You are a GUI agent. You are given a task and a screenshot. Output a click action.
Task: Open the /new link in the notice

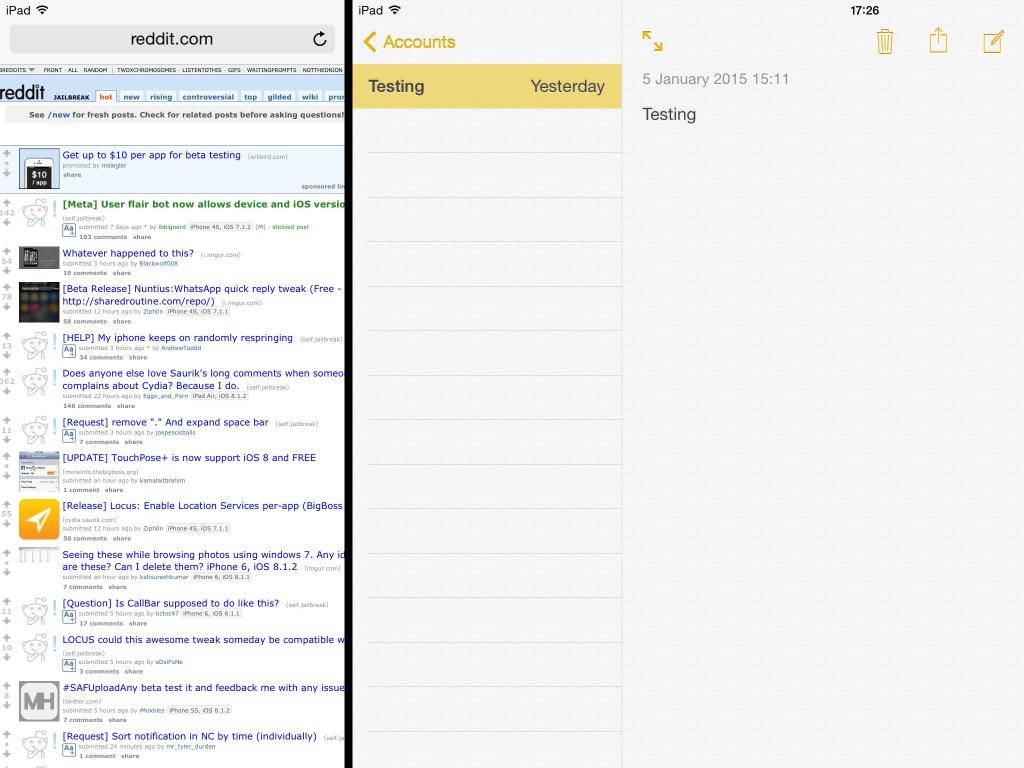pos(59,115)
